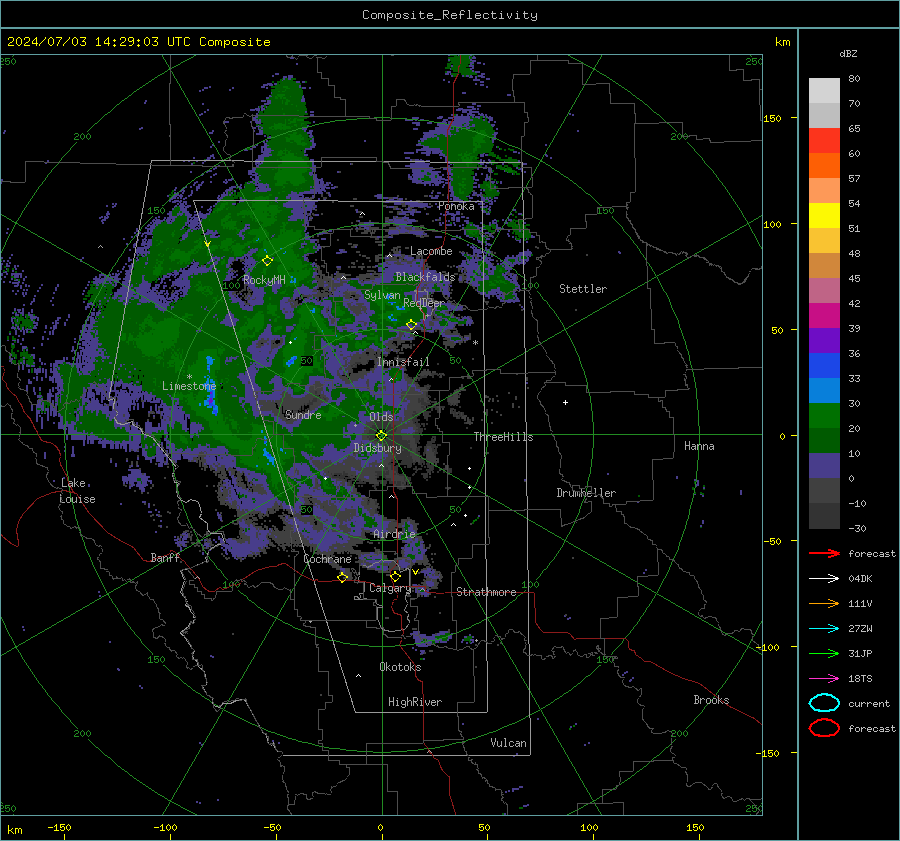Click the Innisfail town label
Image resolution: width=900 pixels, height=841 pixels.
[x=403, y=362]
